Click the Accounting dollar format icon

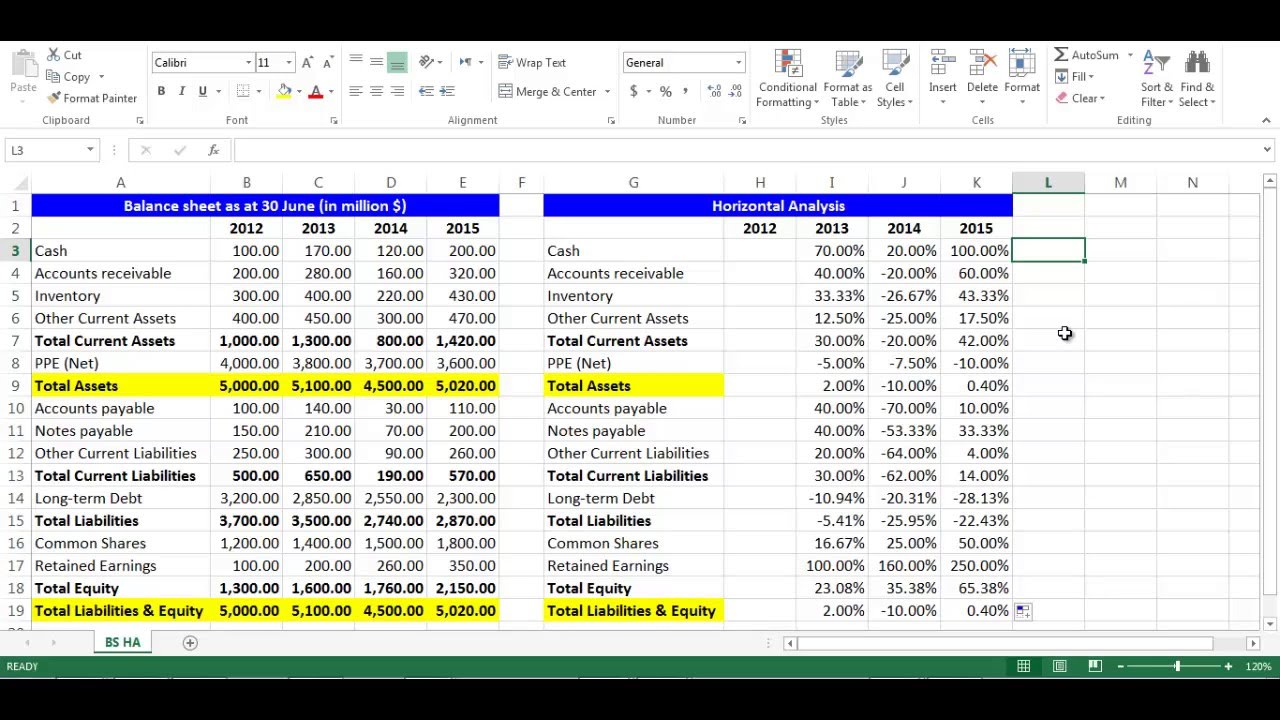[633, 91]
